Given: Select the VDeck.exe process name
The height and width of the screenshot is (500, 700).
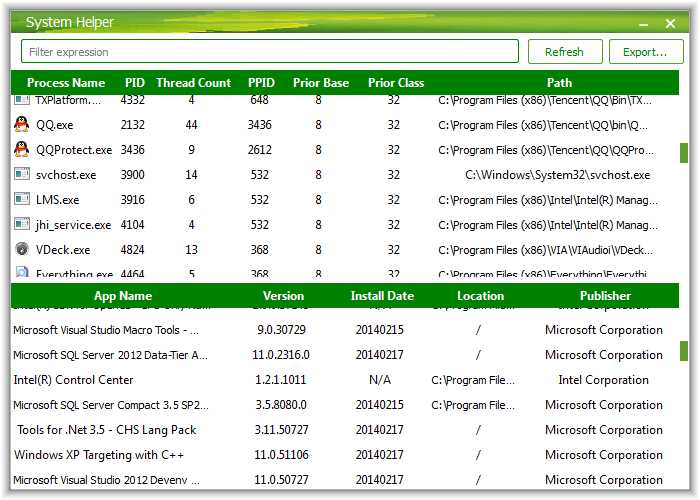Looking at the screenshot, I should (63, 250).
